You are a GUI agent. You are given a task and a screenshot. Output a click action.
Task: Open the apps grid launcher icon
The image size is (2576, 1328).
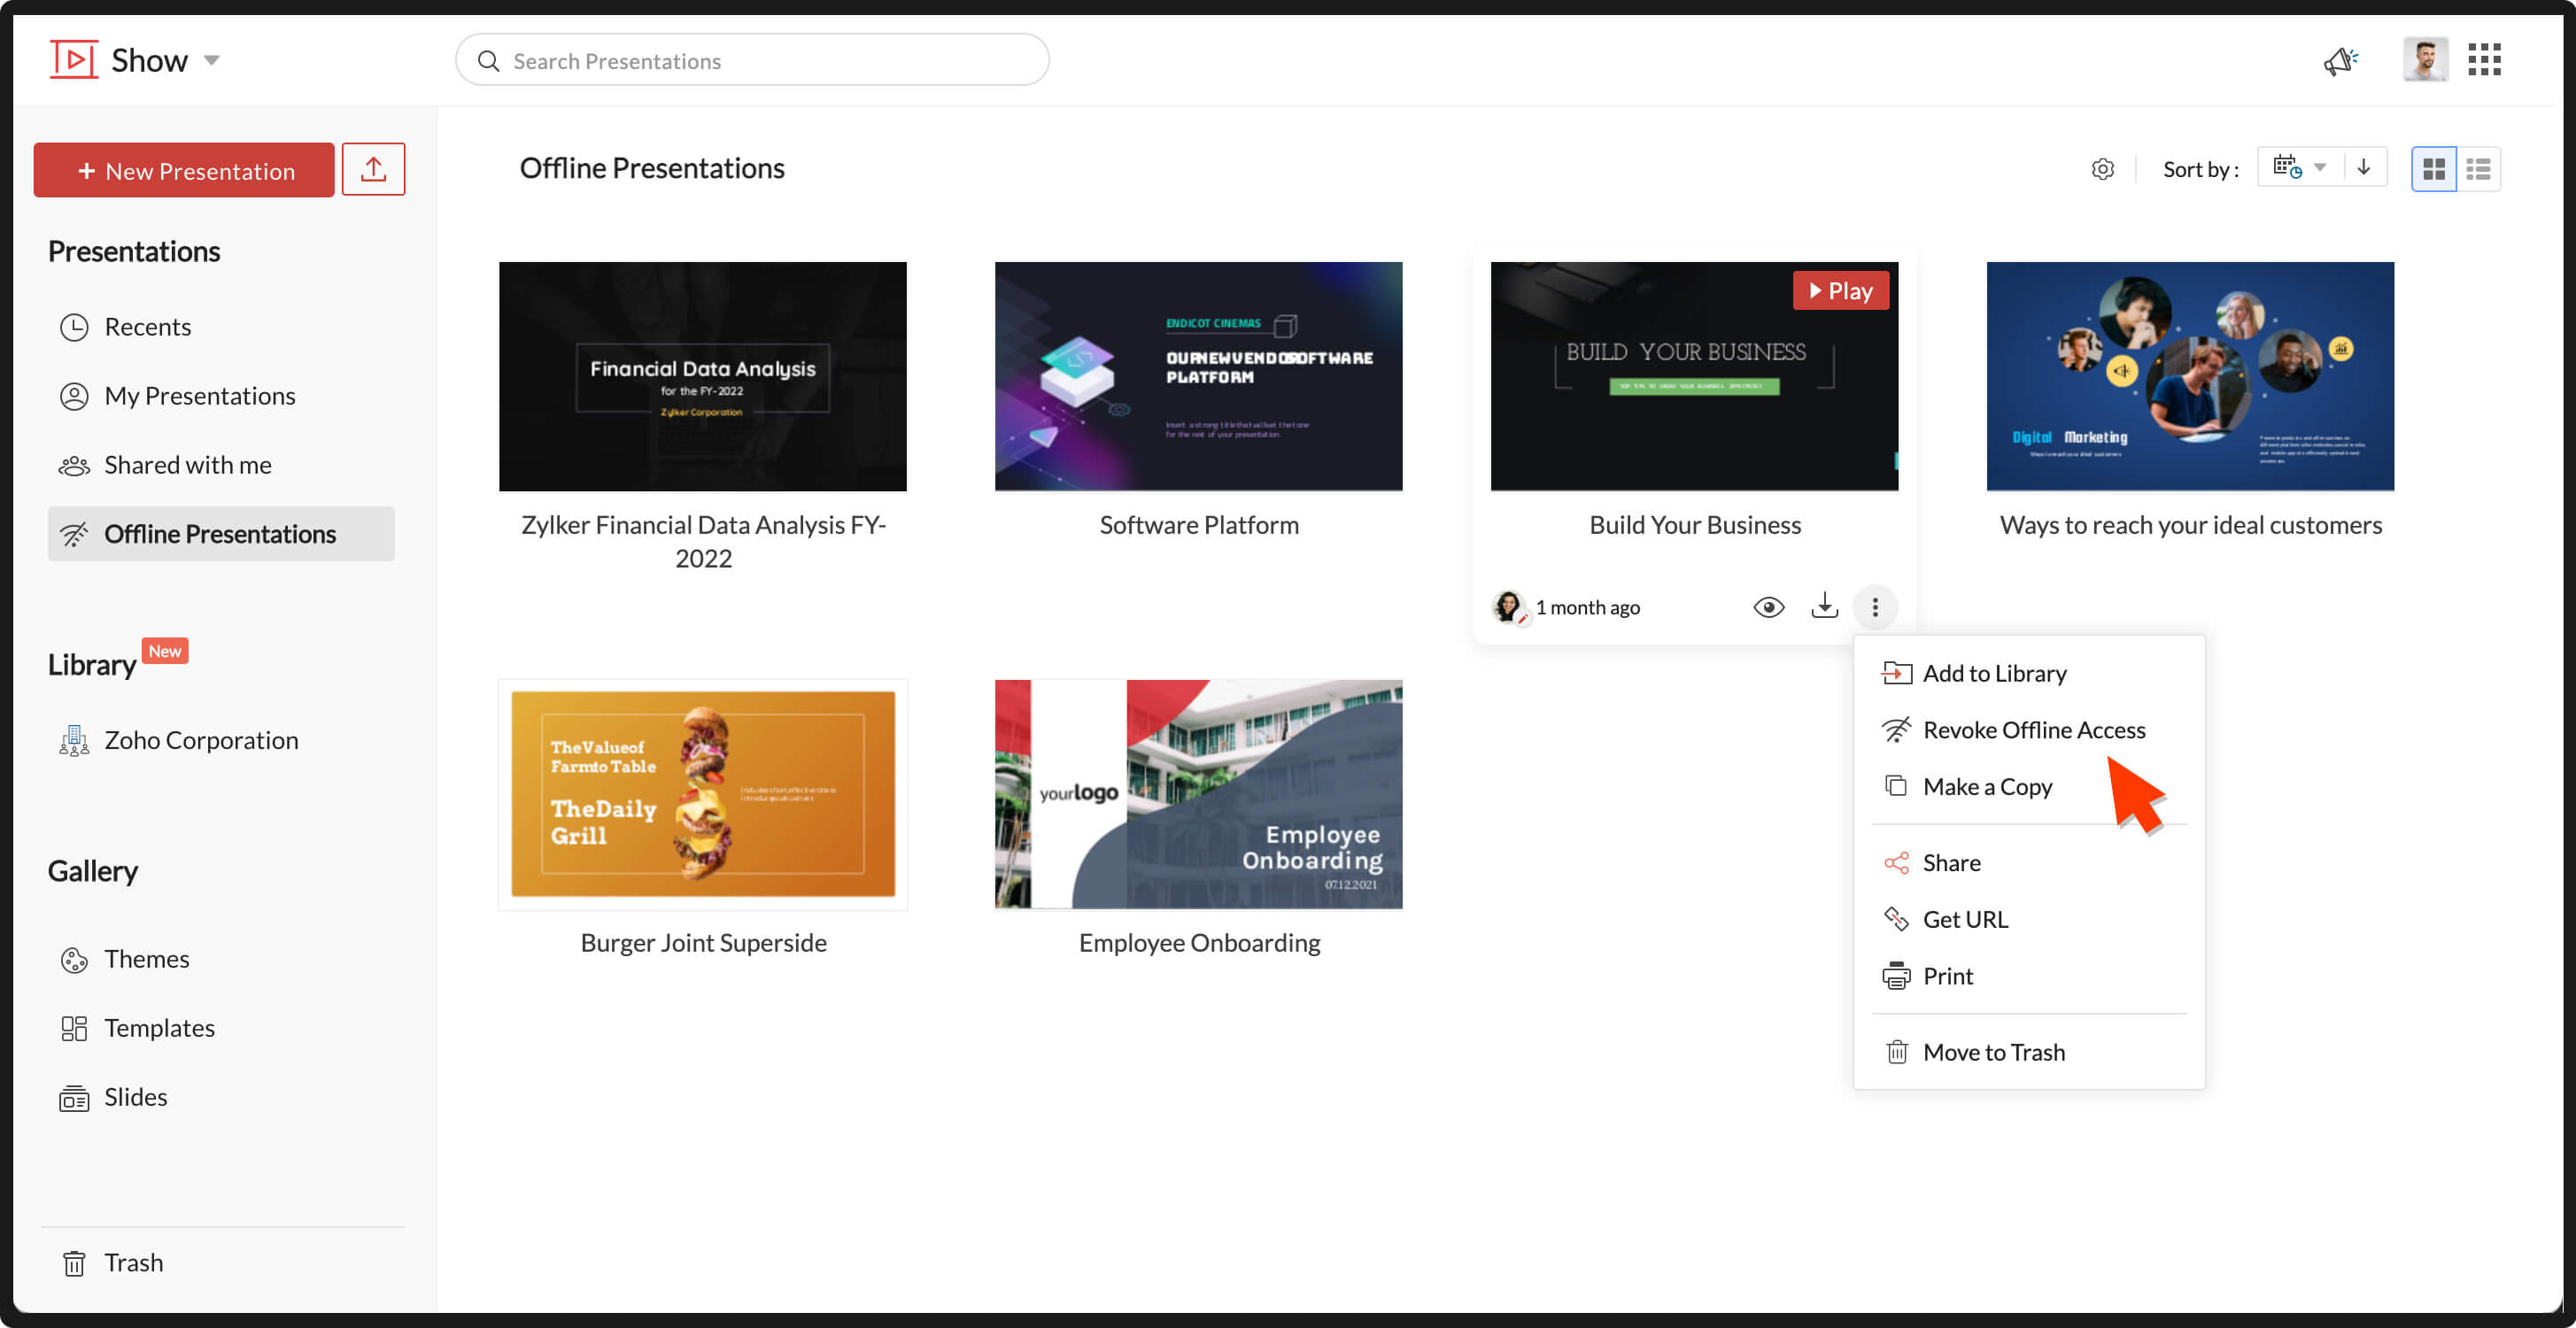click(x=2483, y=60)
